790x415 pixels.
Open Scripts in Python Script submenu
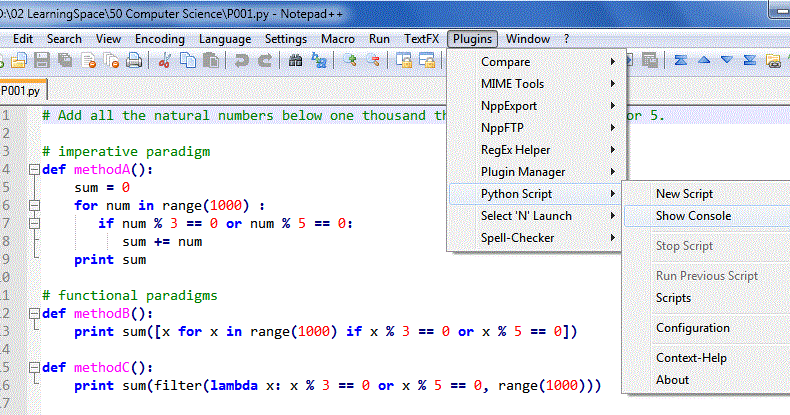click(707, 298)
